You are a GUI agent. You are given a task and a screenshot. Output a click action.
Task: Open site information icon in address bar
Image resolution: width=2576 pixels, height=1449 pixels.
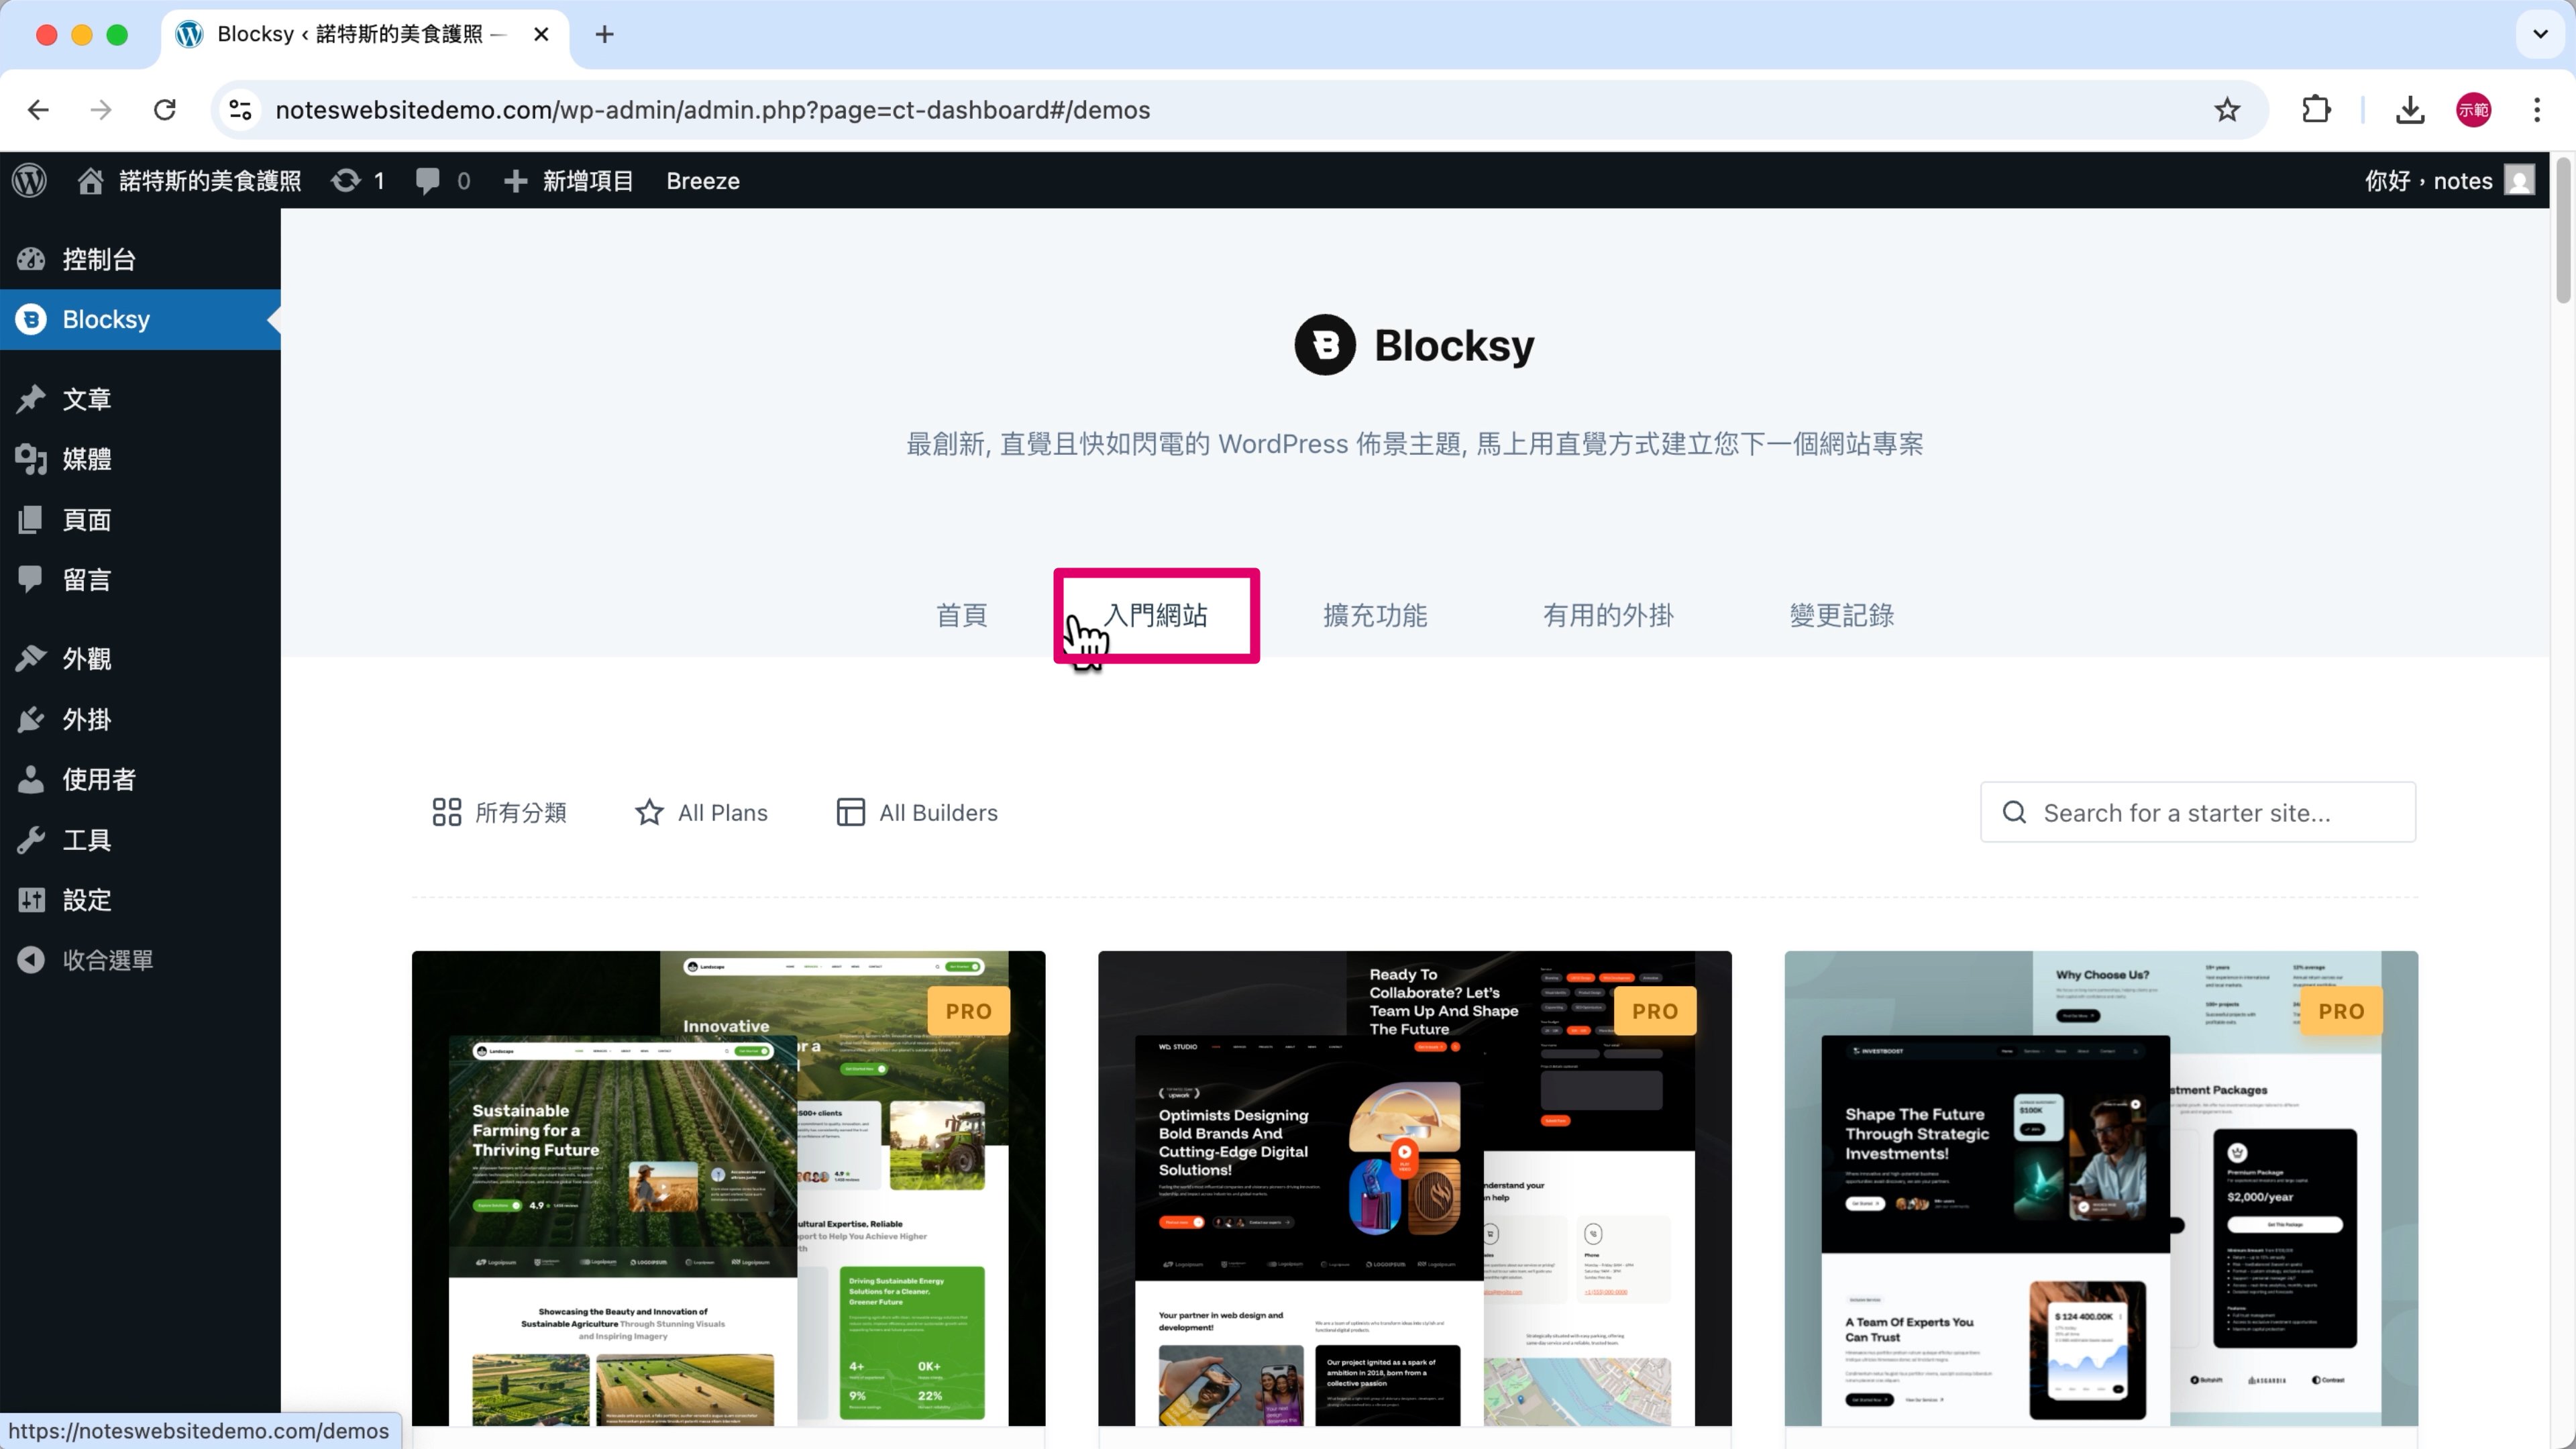click(240, 110)
